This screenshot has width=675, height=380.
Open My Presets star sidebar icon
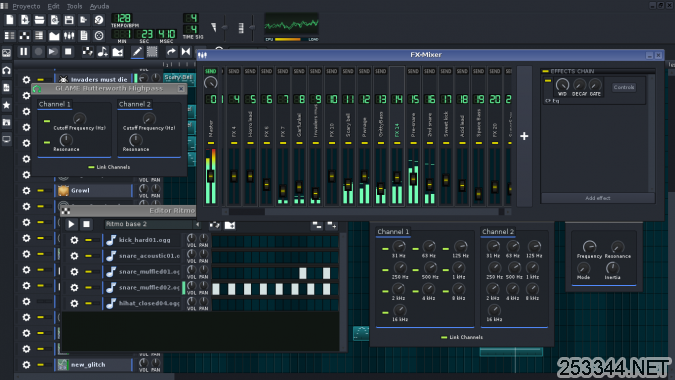coord(6,105)
